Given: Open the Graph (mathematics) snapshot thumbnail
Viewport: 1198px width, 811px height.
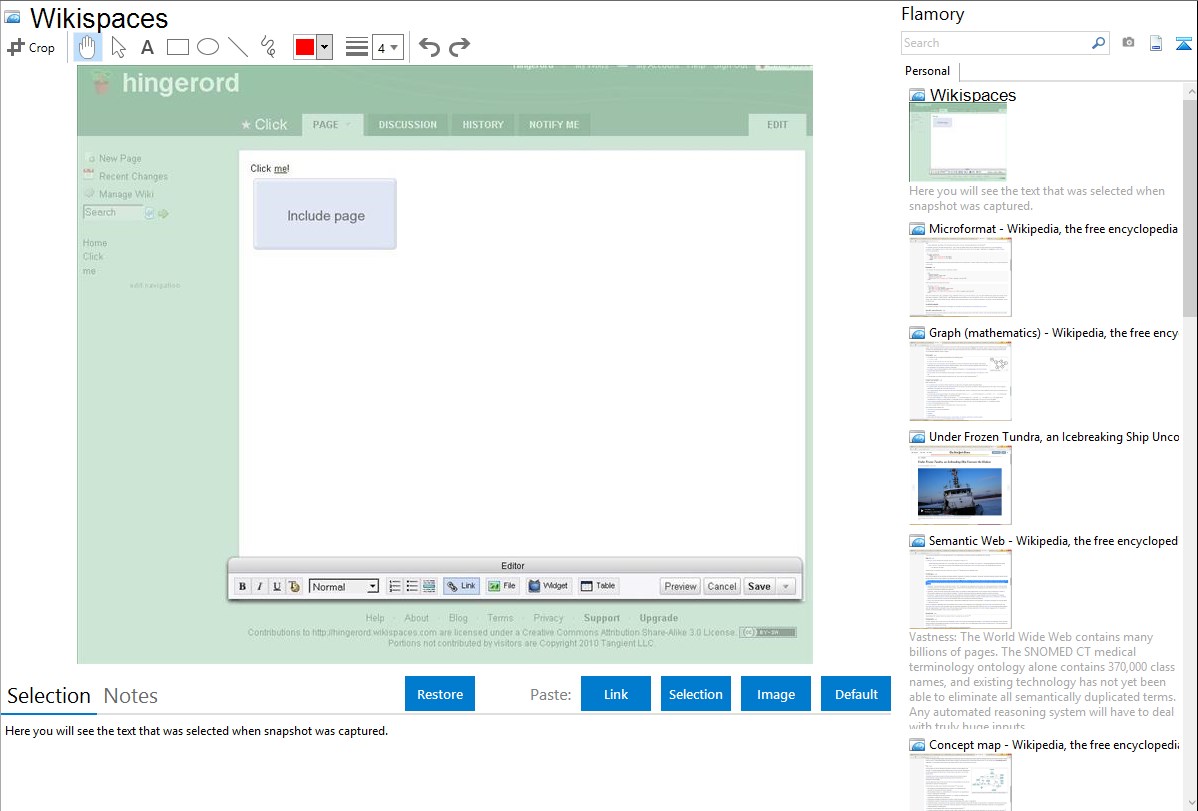Looking at the screenshot, I should (960, 381).
